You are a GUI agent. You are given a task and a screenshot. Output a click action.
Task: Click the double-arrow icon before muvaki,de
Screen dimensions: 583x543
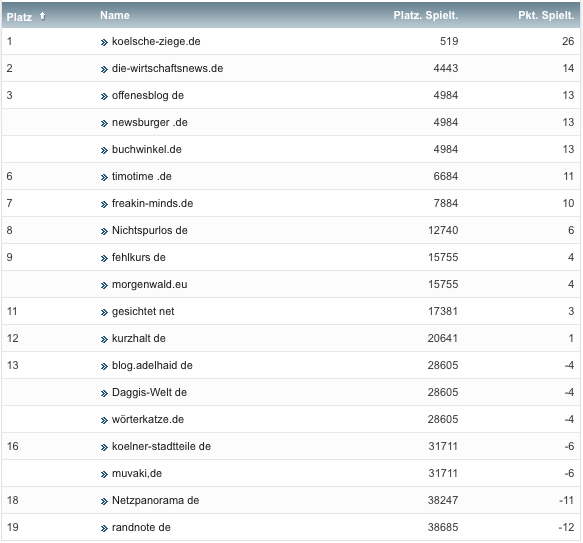click(104, 475)
